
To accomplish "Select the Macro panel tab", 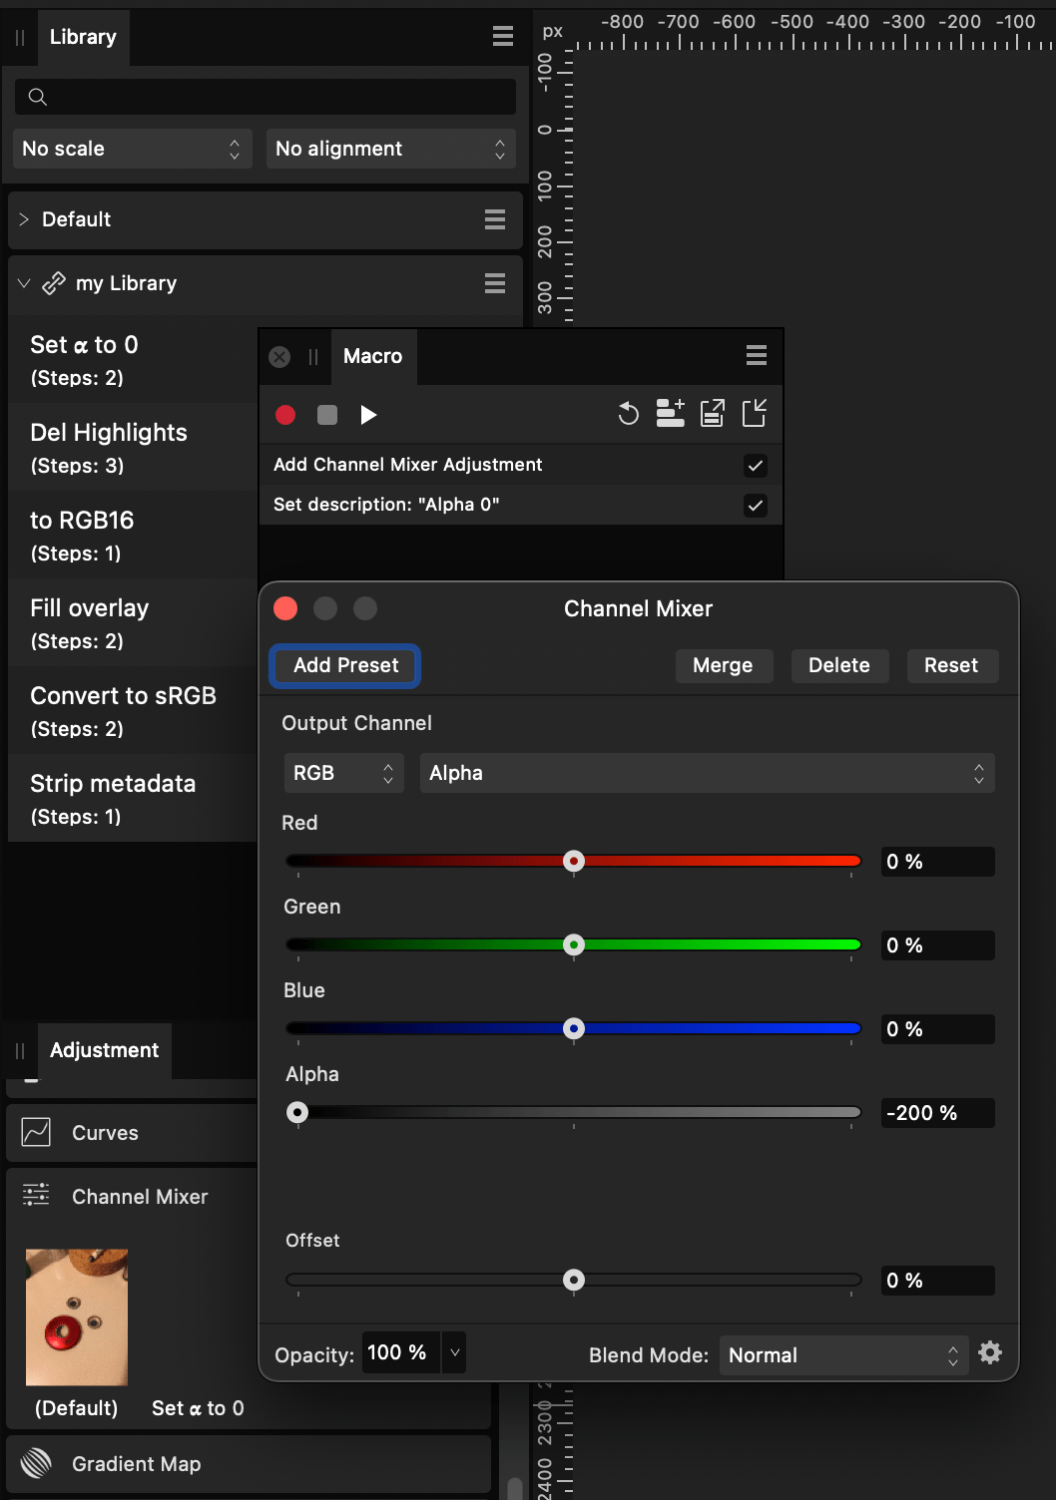I will pos(373,356).
